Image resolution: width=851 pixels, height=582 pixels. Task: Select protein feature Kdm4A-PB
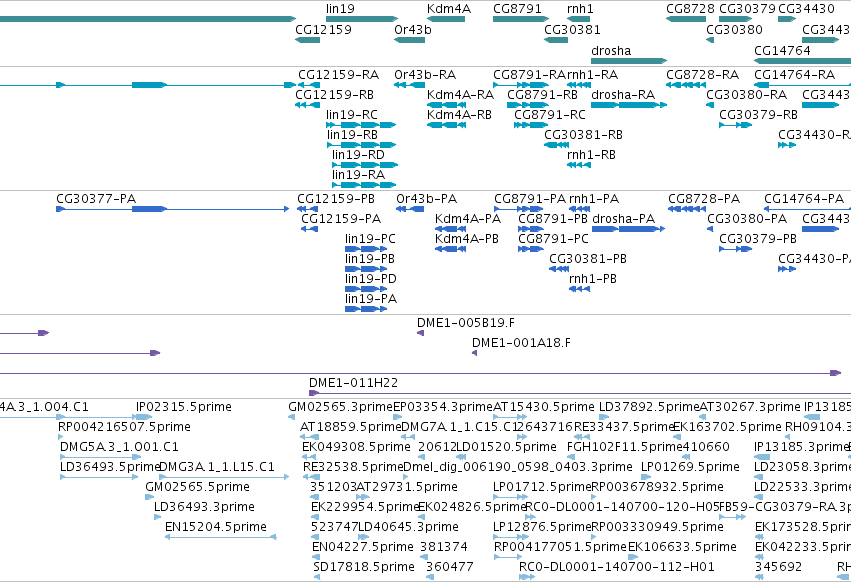pyautogui.click(x=450, y=249)
